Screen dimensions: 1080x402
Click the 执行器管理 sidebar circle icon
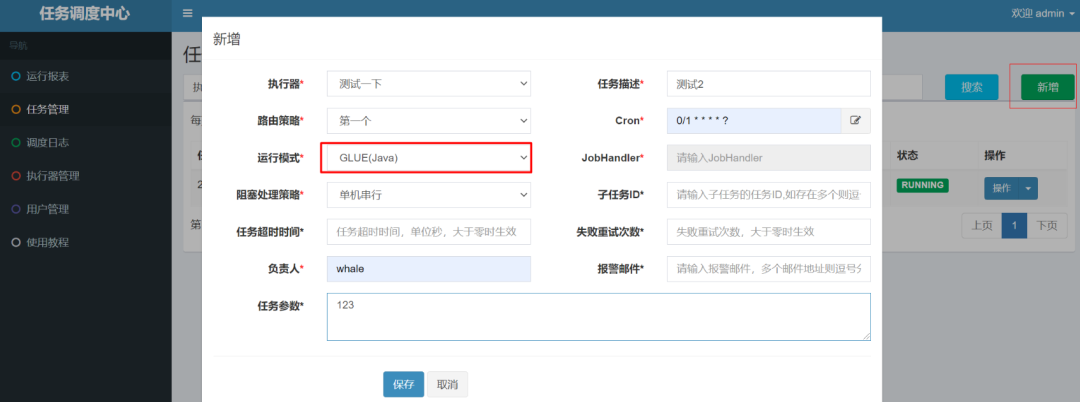15,176
